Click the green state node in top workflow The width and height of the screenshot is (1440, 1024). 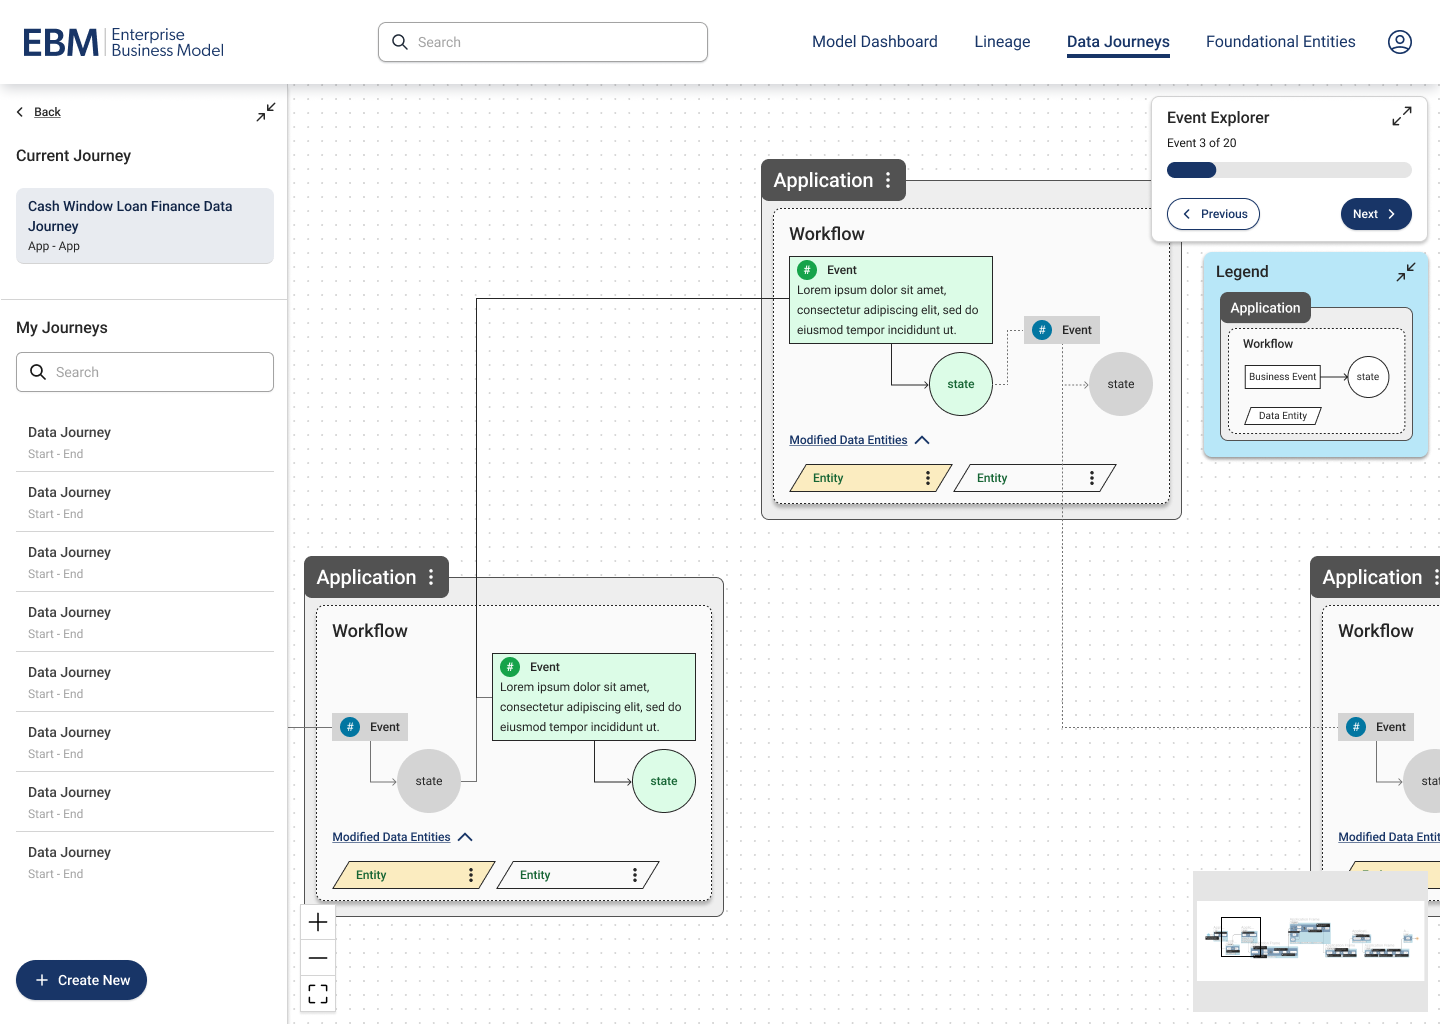tap(961, 384)
